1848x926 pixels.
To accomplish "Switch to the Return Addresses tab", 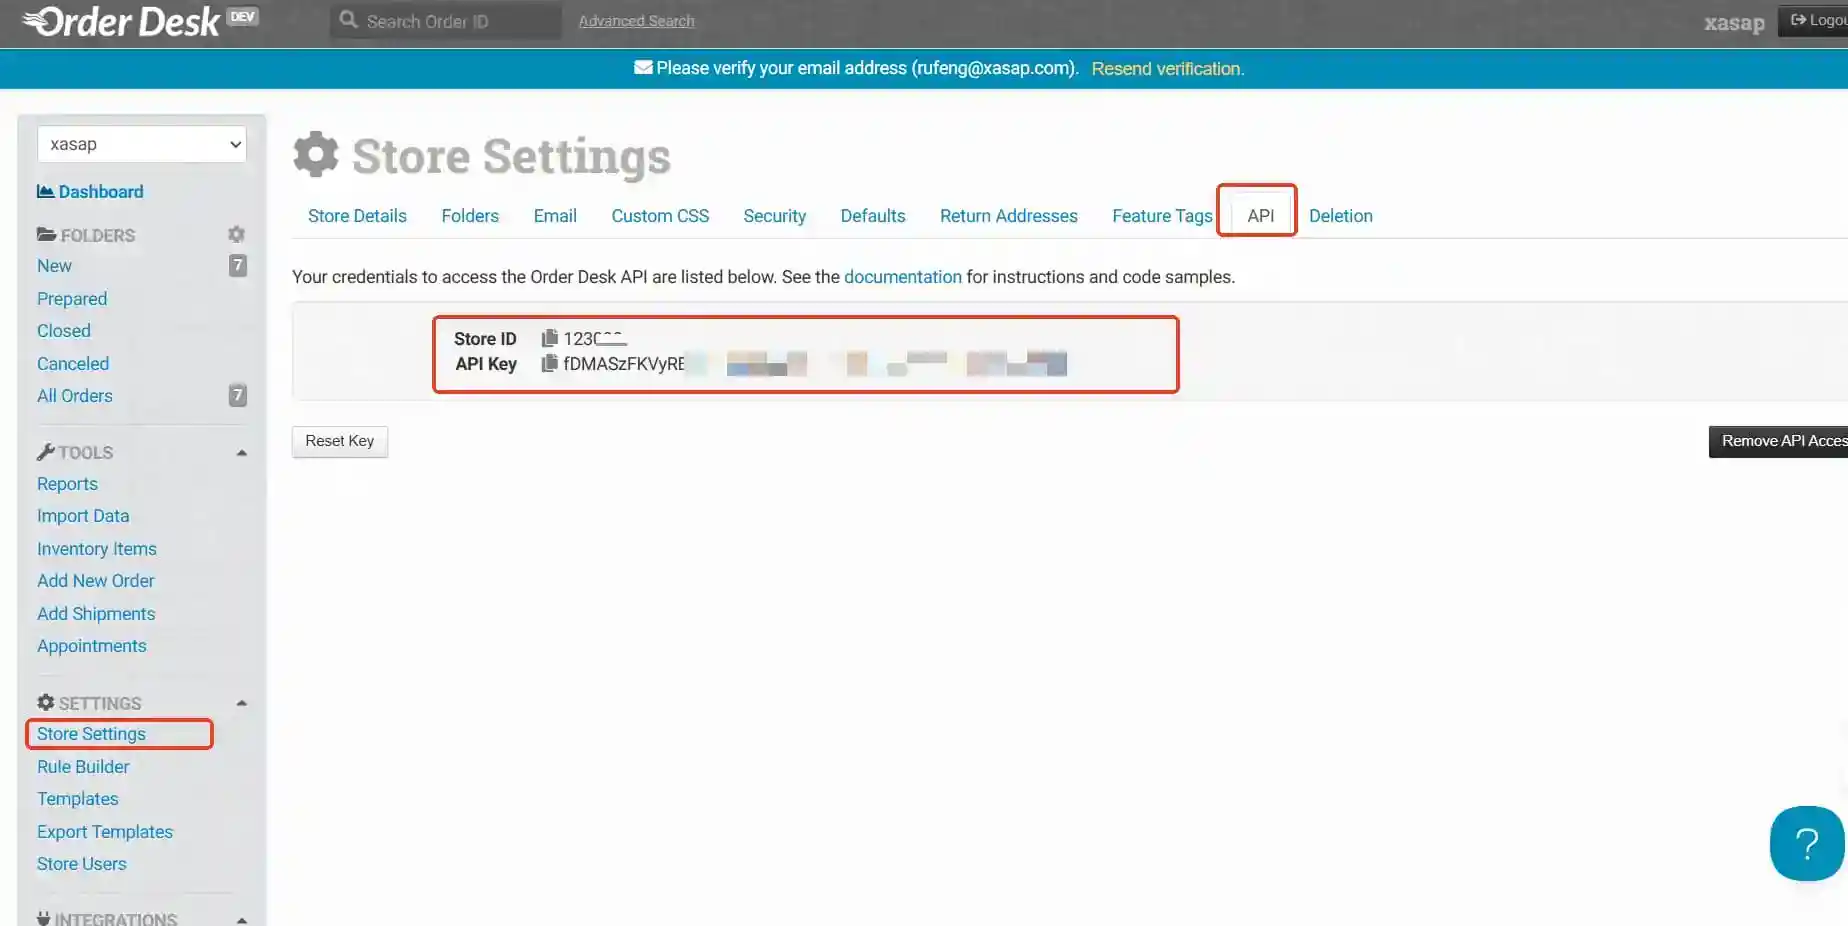I will [1008, 216].
